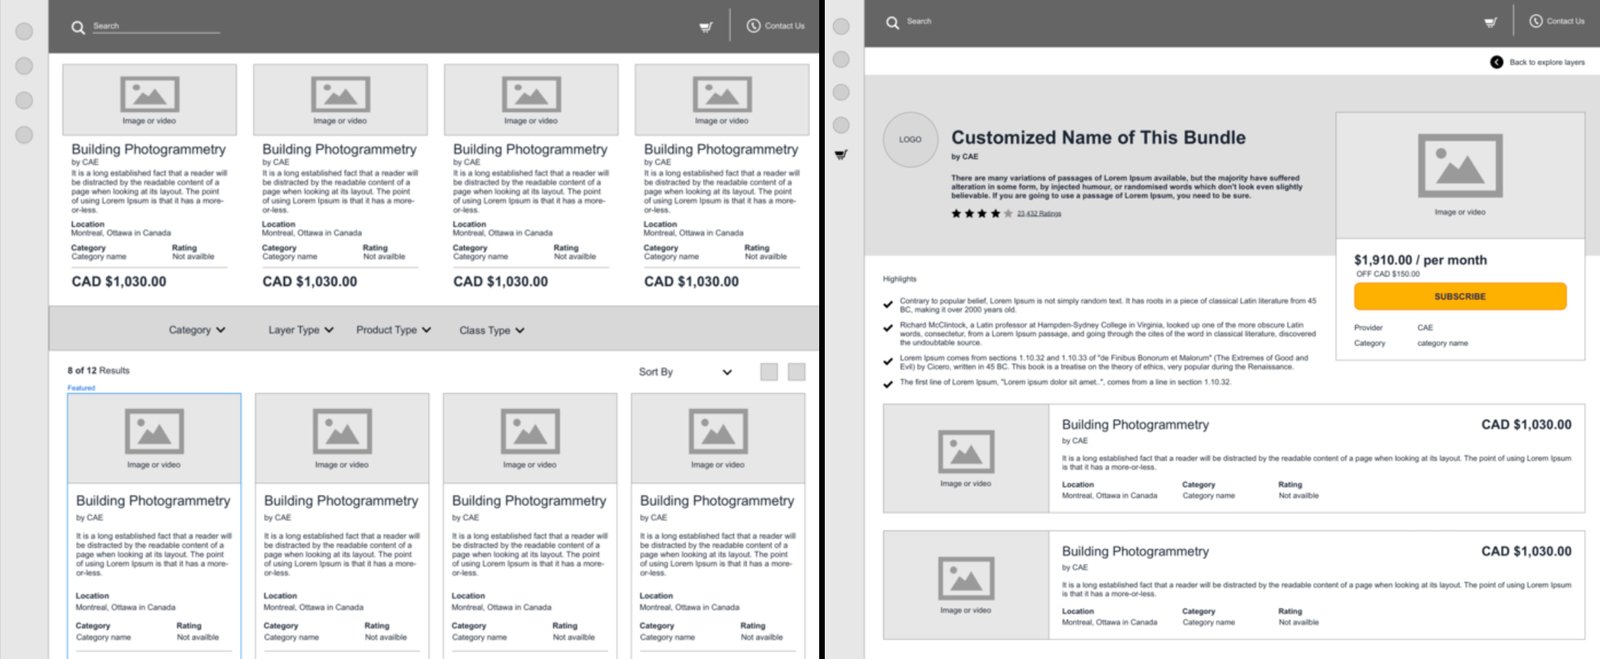The image size is (1600, 659).
Task: Click the cart icon in the right wireframe's side rail
Action: point(841,155)
